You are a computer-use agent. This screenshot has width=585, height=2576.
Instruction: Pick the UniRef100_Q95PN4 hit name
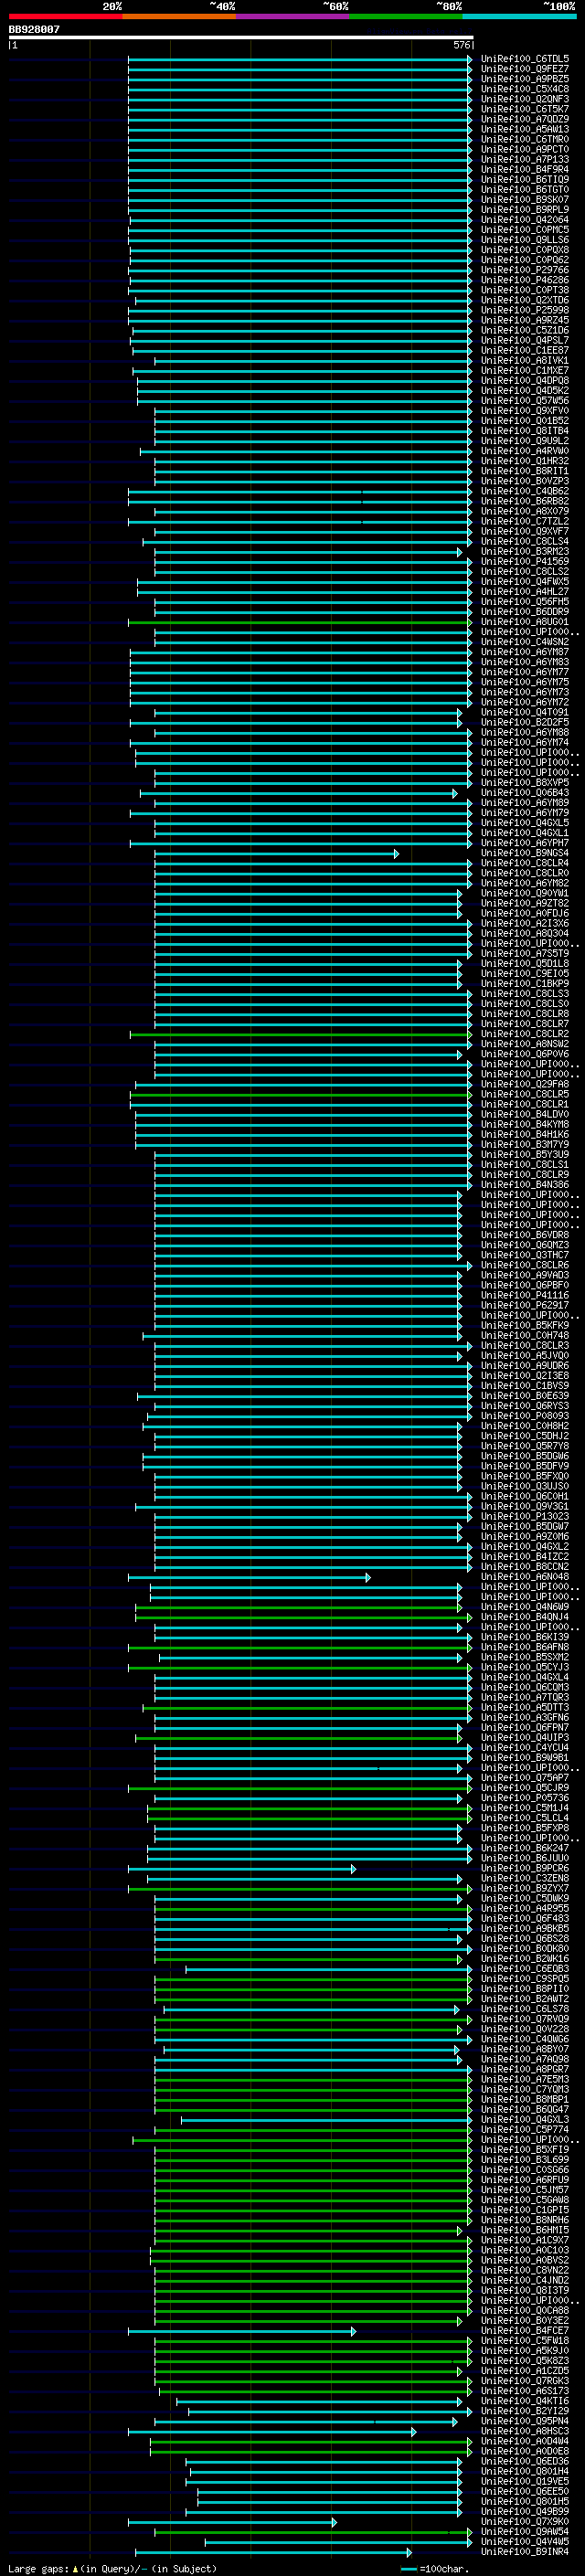click(525, 2421)
